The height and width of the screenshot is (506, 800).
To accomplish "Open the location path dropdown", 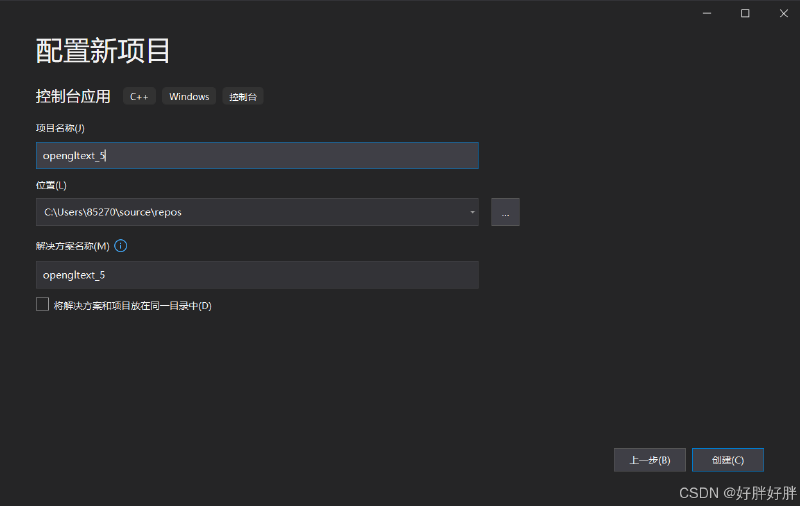I will [x=472, y=212].
